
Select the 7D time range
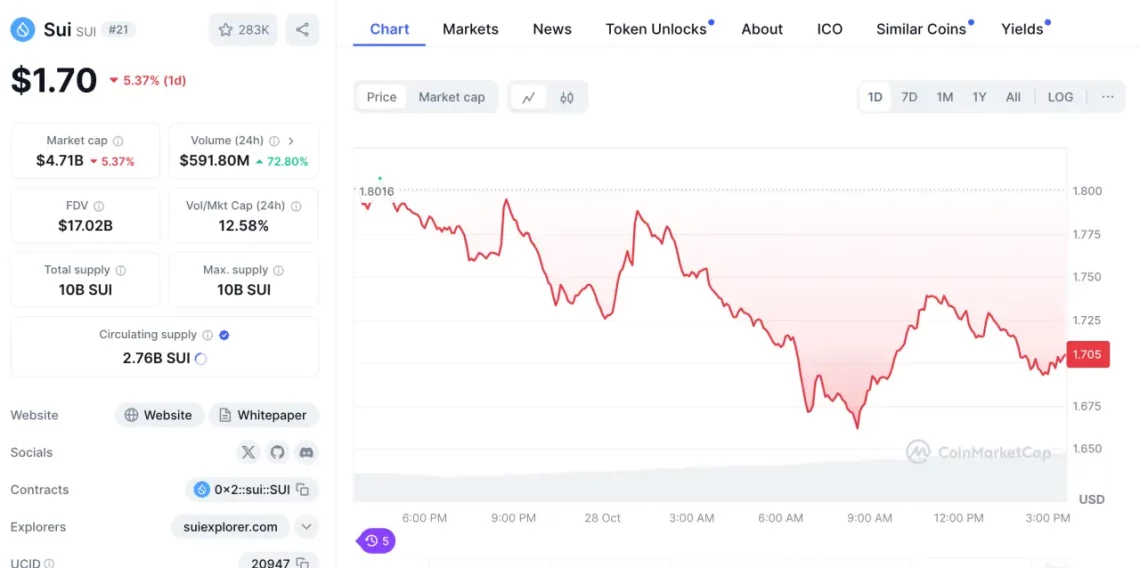(x=909, y=97)
